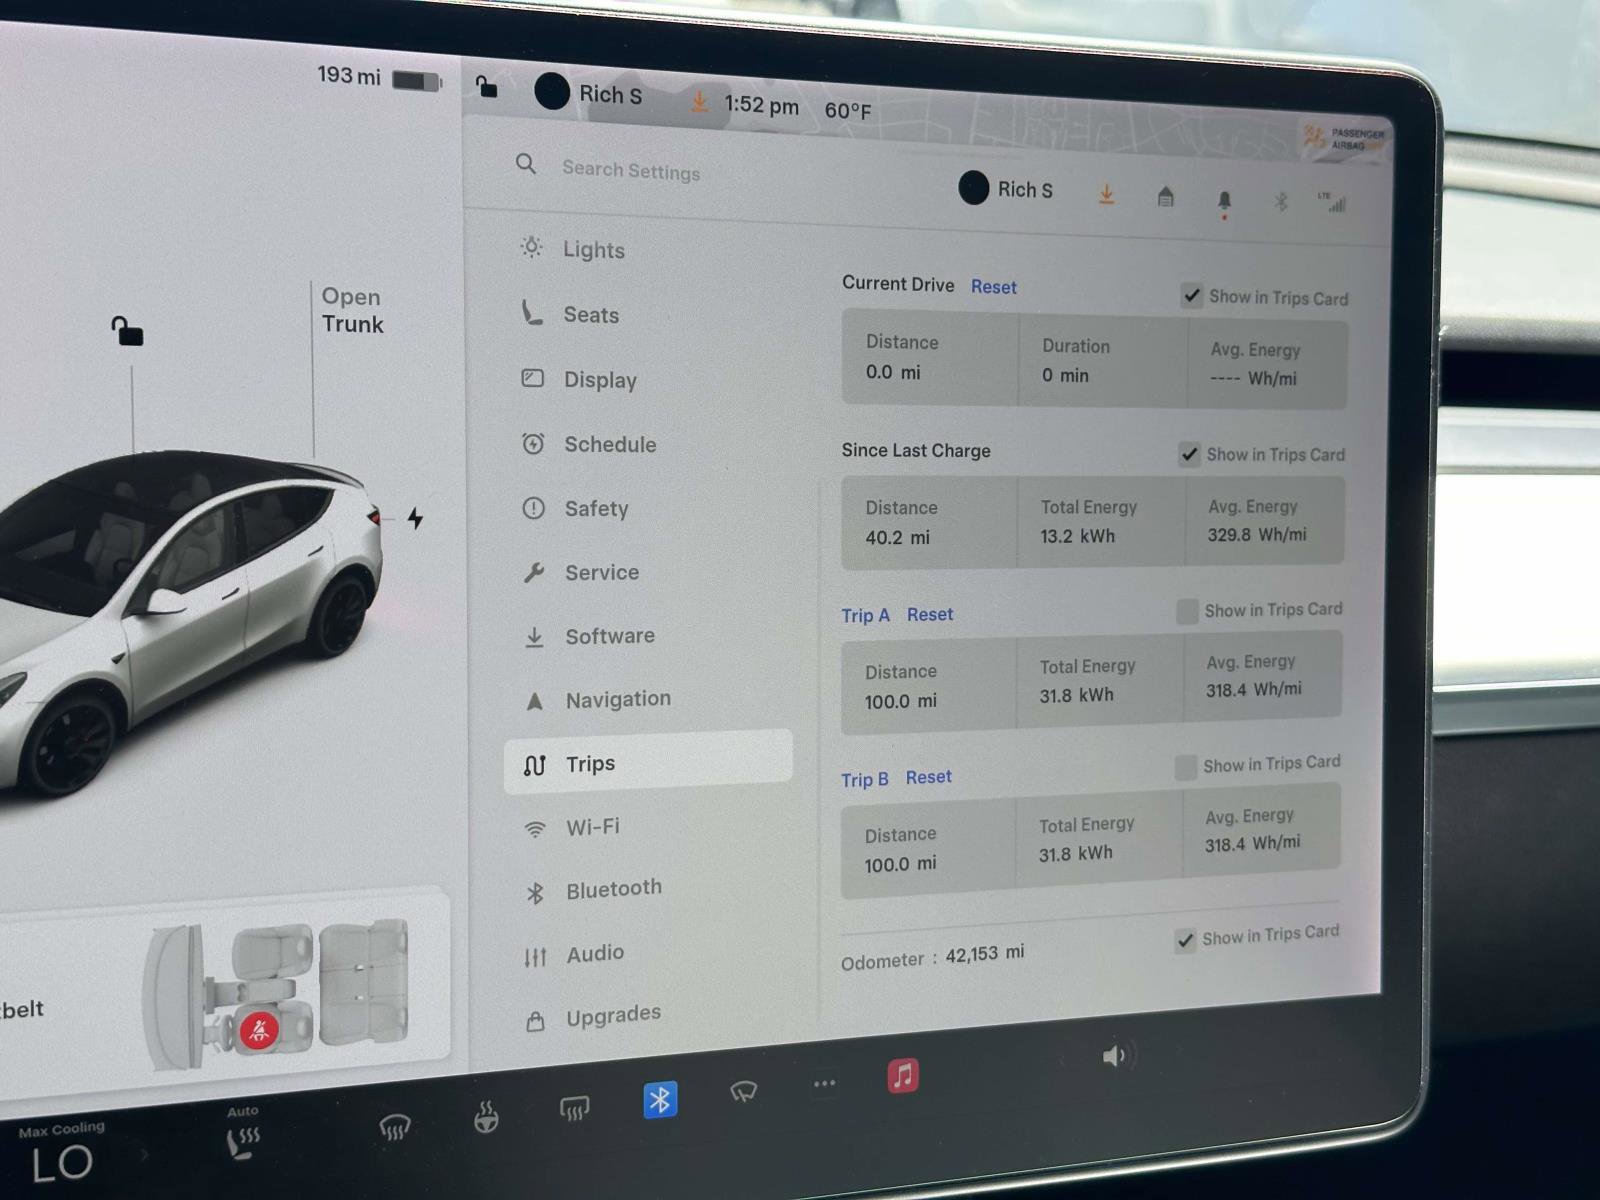
Task: Open the HomeLink garage icon
Action: click(1165, 196)
